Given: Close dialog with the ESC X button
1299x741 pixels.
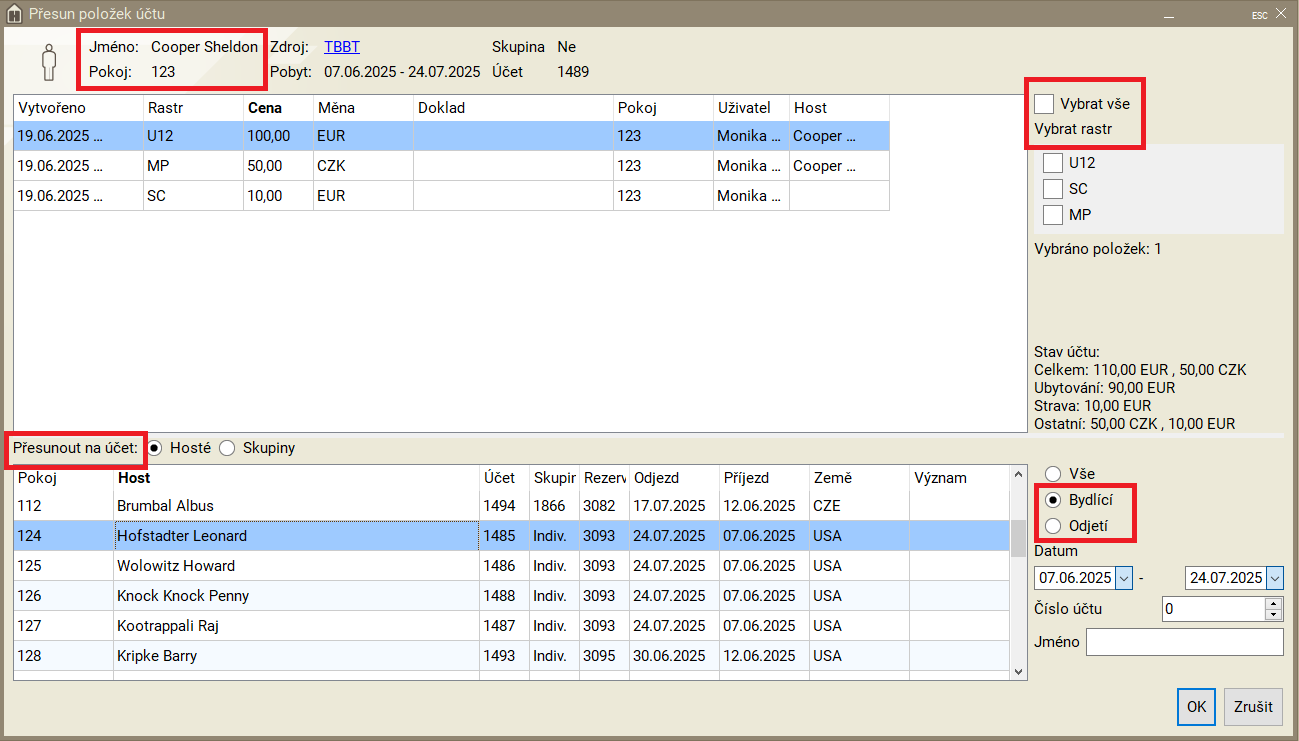Looking at the screenshot, I should [1280, 14].
